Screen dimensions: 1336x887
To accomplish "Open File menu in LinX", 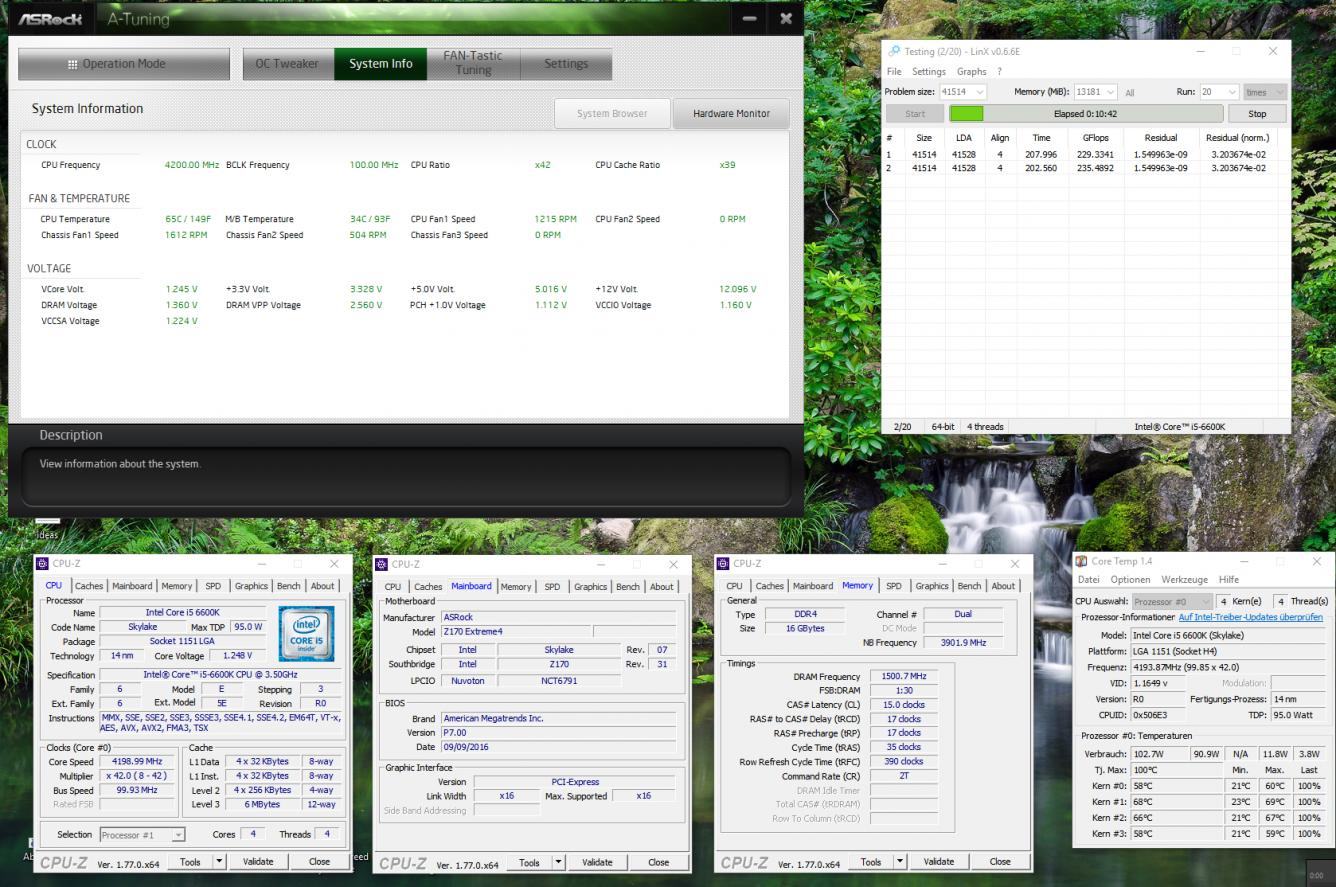I will (x=894, y=71).
